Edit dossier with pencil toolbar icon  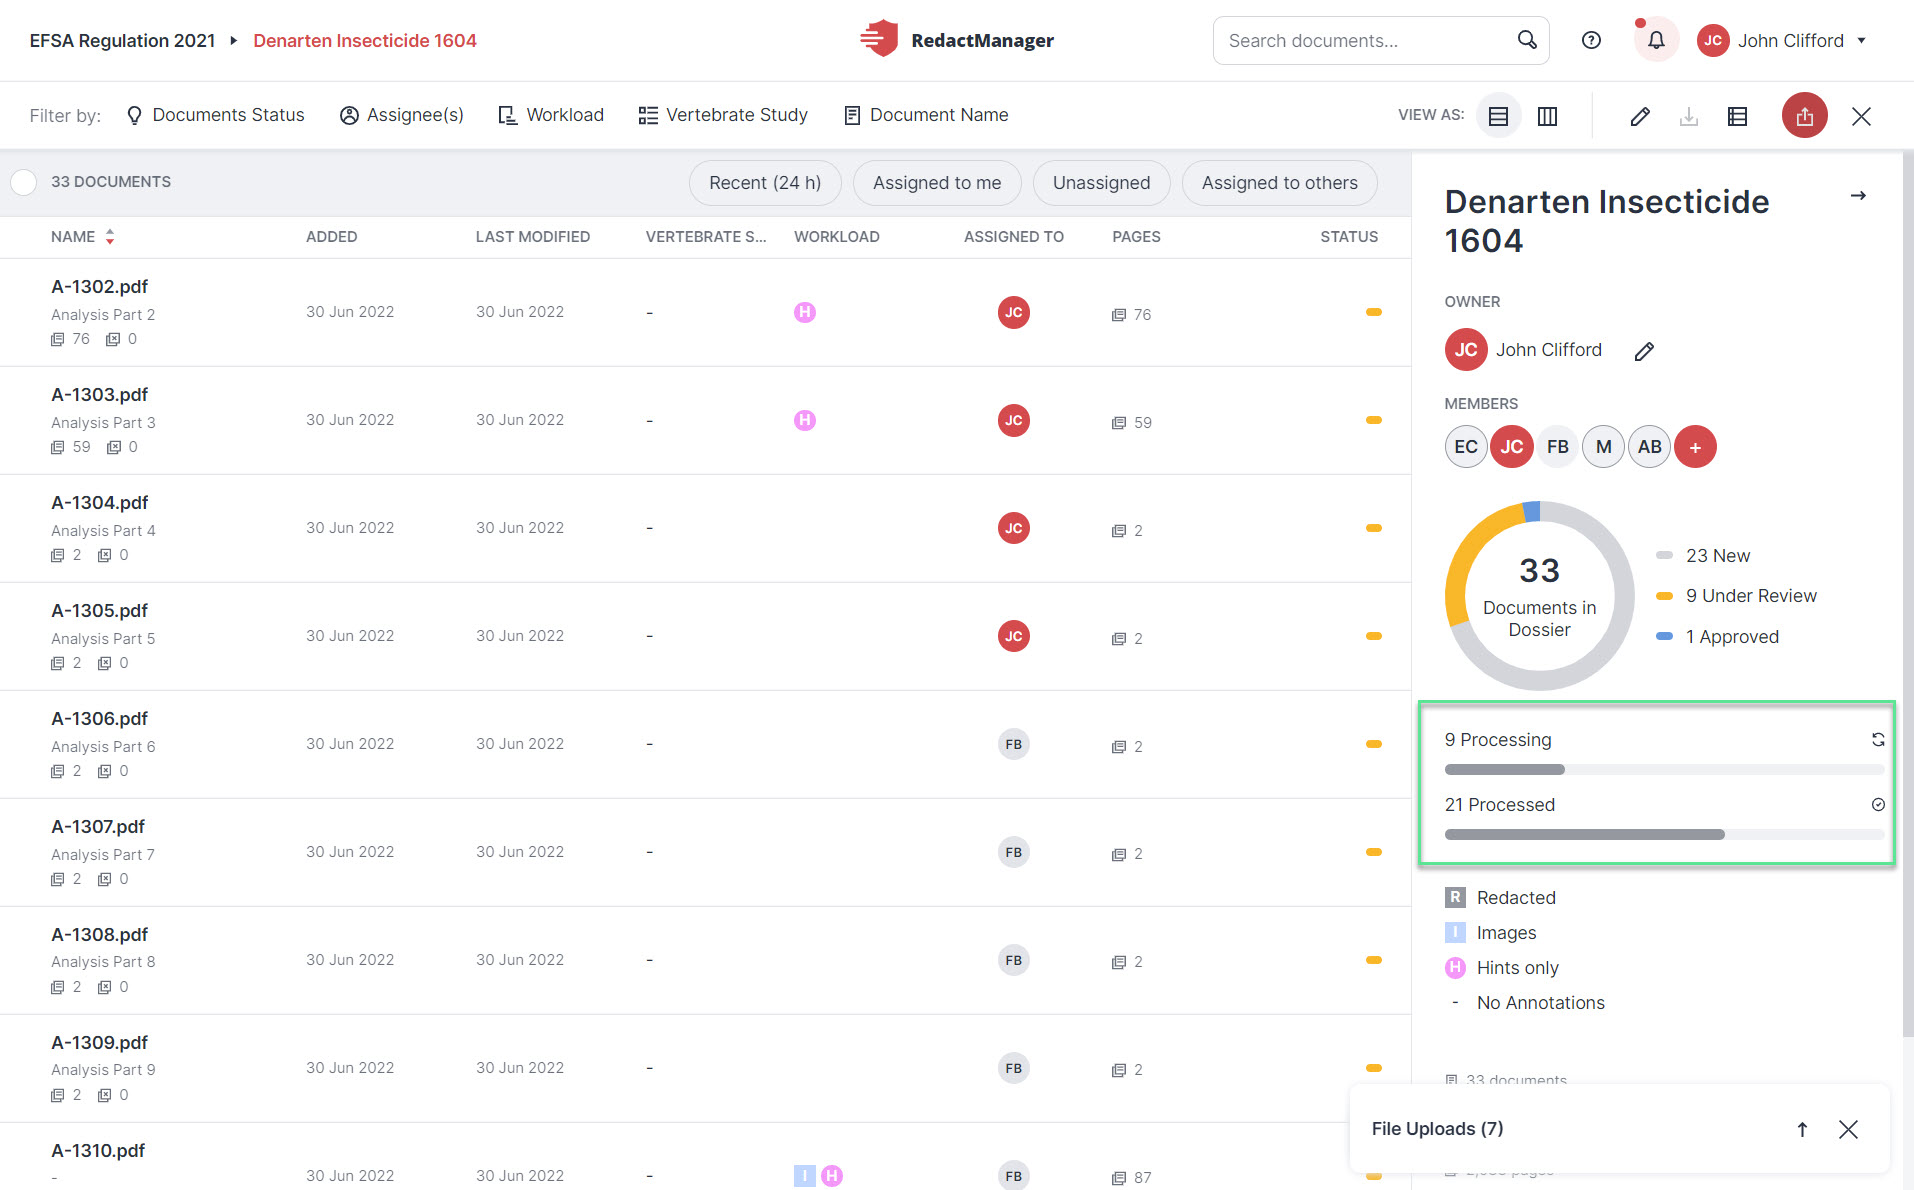[1640, 116]
